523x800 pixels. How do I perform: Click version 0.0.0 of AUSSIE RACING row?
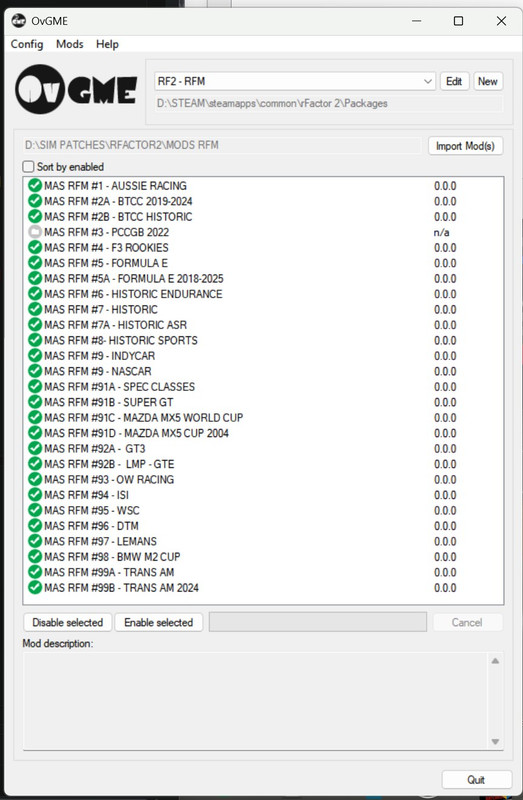pos(445,186)
